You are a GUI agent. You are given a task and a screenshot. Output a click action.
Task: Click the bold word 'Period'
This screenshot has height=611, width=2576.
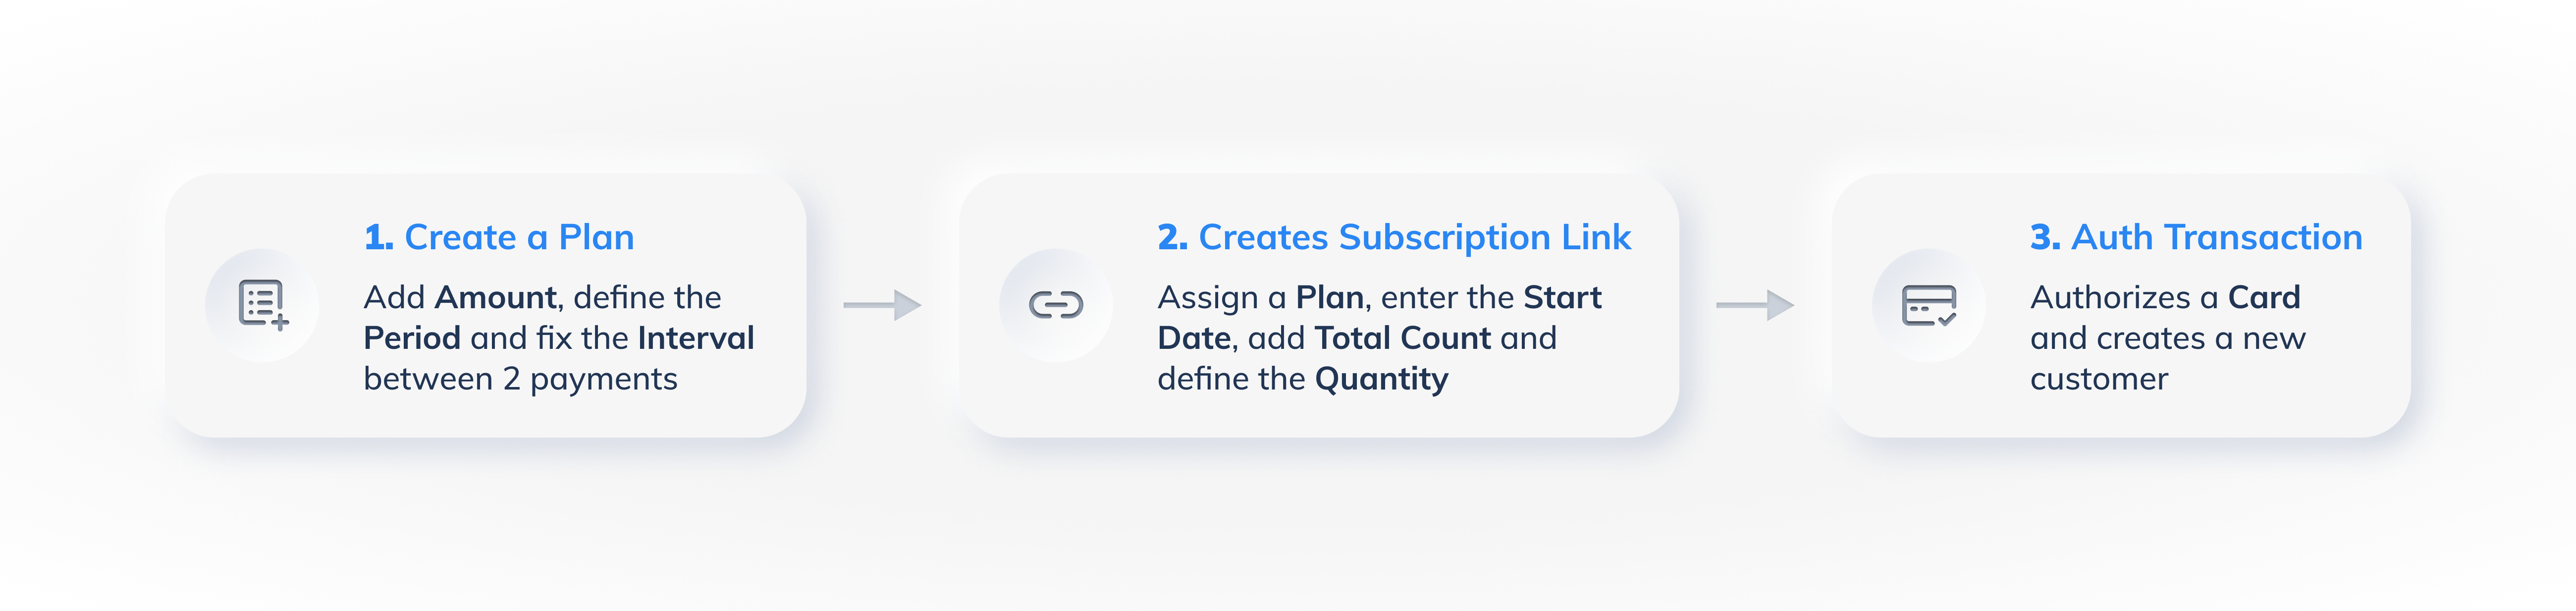[x=412, y=338]
